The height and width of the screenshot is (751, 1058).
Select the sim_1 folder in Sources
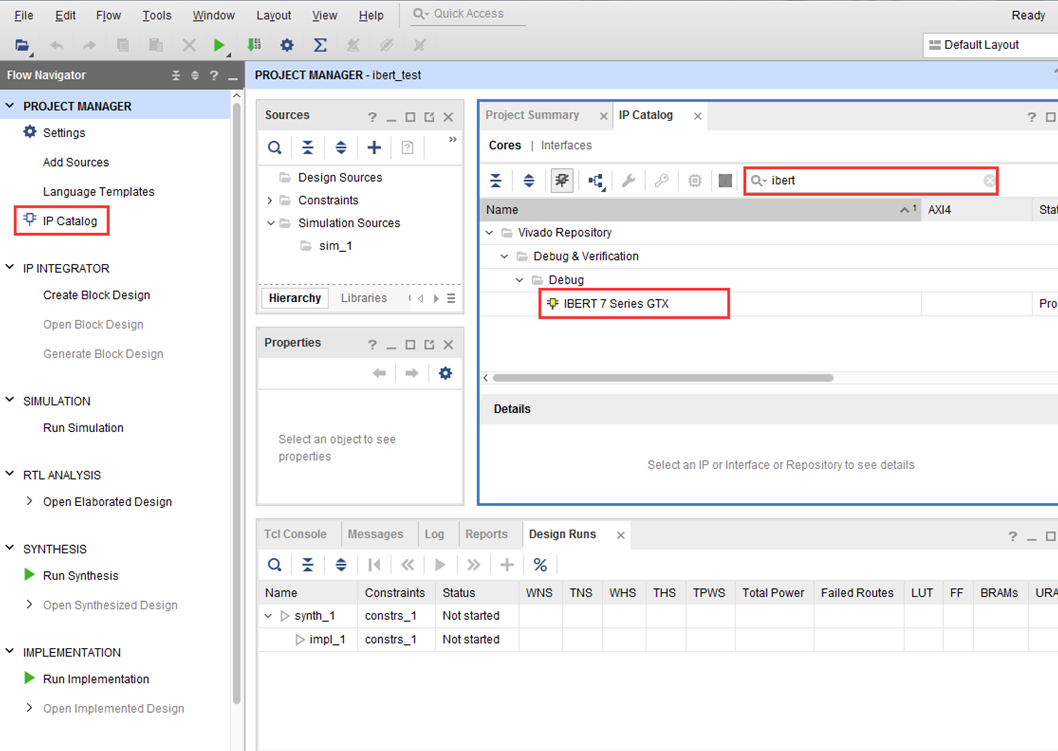point(335,246)
